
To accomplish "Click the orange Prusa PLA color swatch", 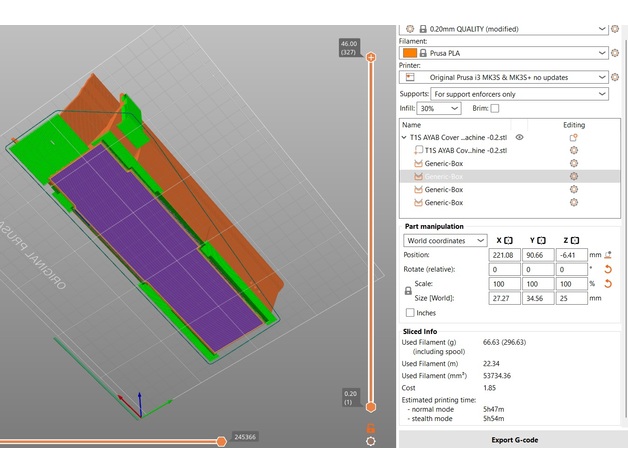I will (409, 52).
